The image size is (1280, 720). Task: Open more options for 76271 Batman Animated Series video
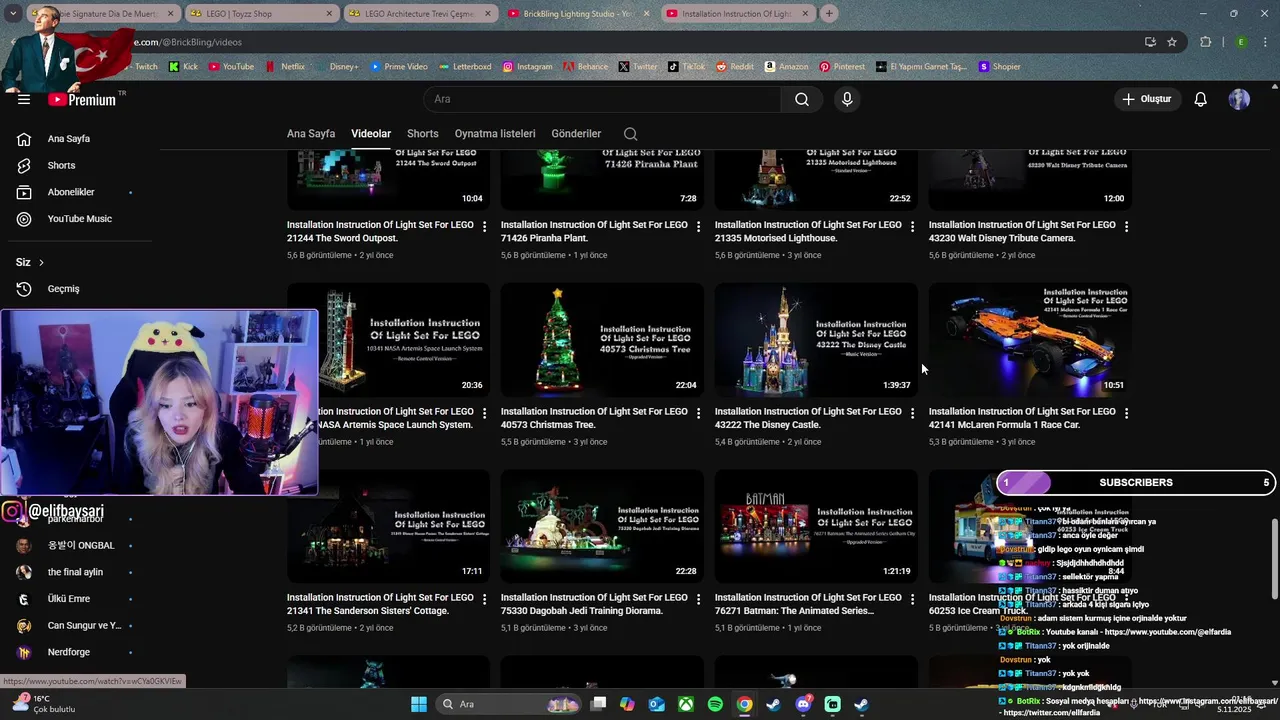[912, 599]
